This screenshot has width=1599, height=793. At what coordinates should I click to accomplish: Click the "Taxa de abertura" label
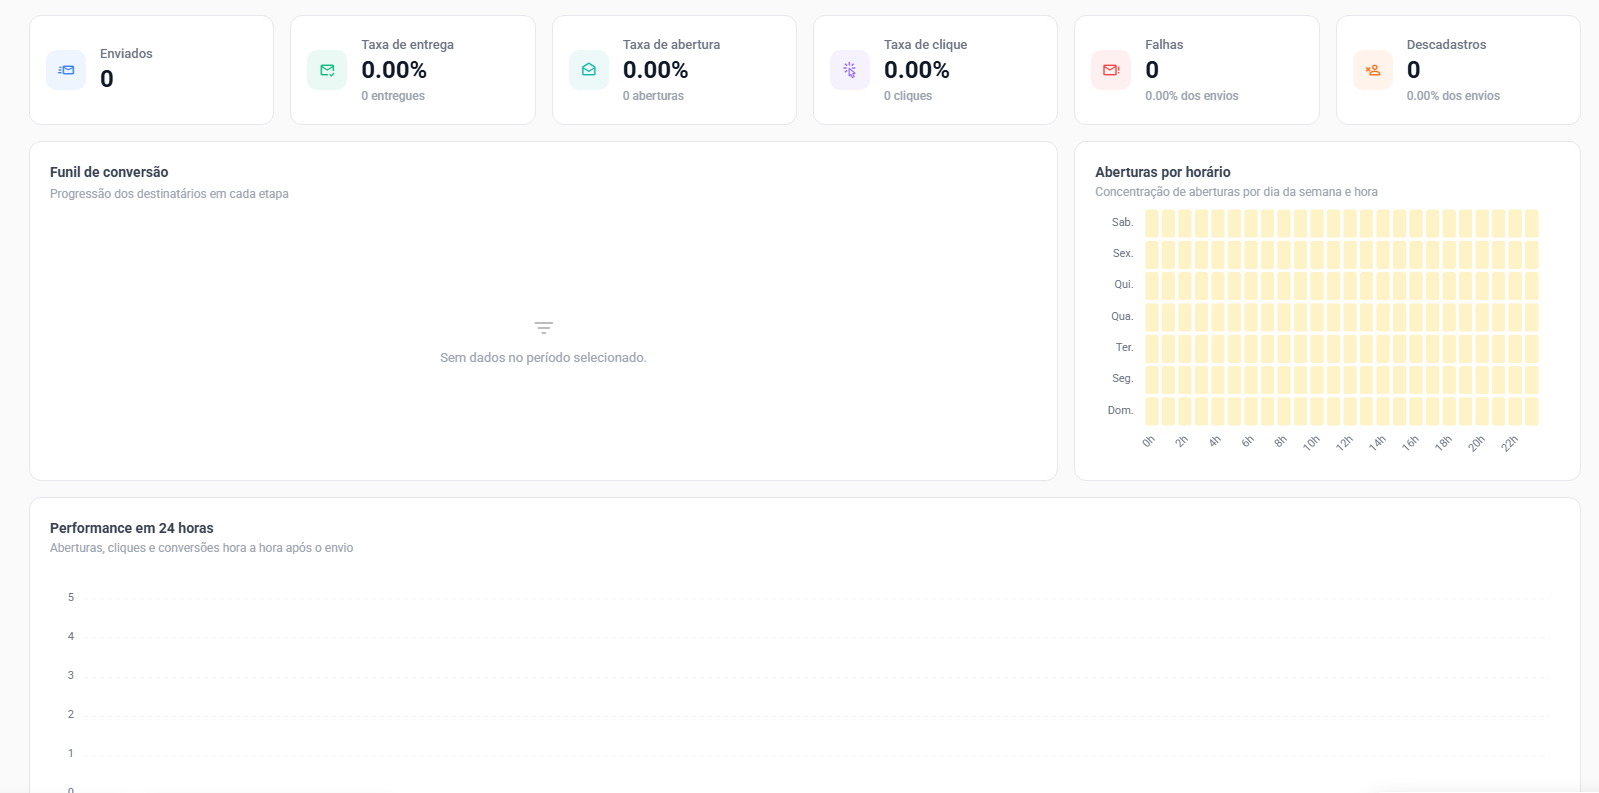pyautogui.click(x=671, y=45)
